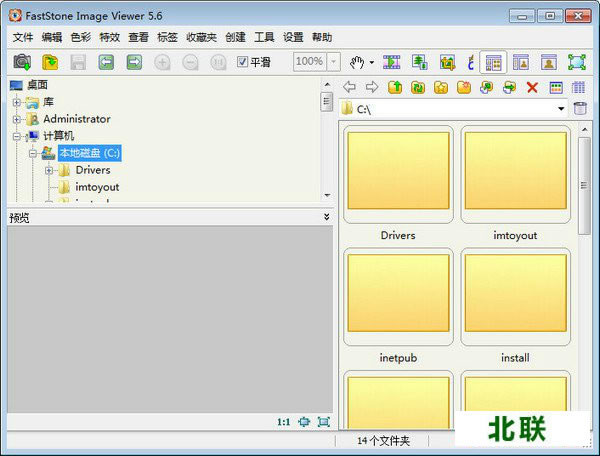The width and height of the screenshot is (600, 456).
Task: Click full-size box icon in preview footer
Action: click(x=324, y=422)
